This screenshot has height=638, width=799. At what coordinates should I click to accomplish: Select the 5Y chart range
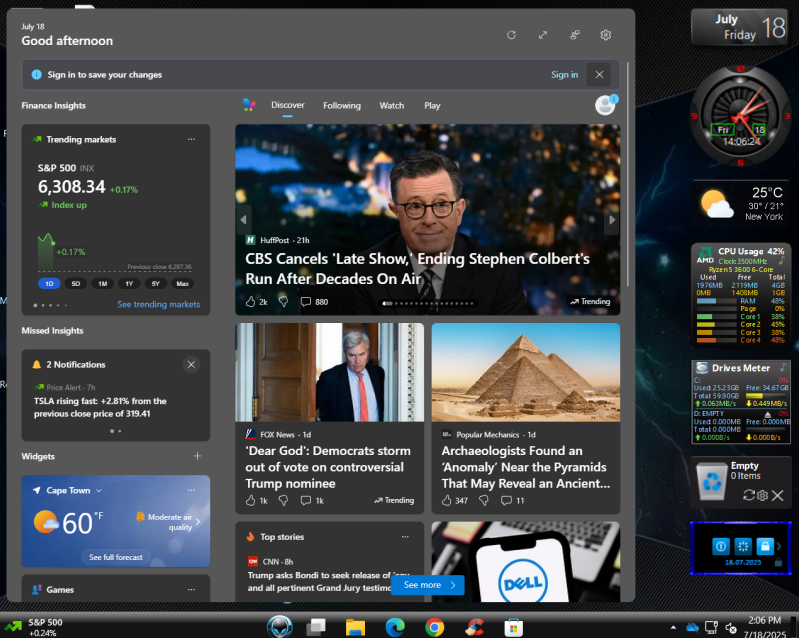pyautogui.click(x=156, y=284)
